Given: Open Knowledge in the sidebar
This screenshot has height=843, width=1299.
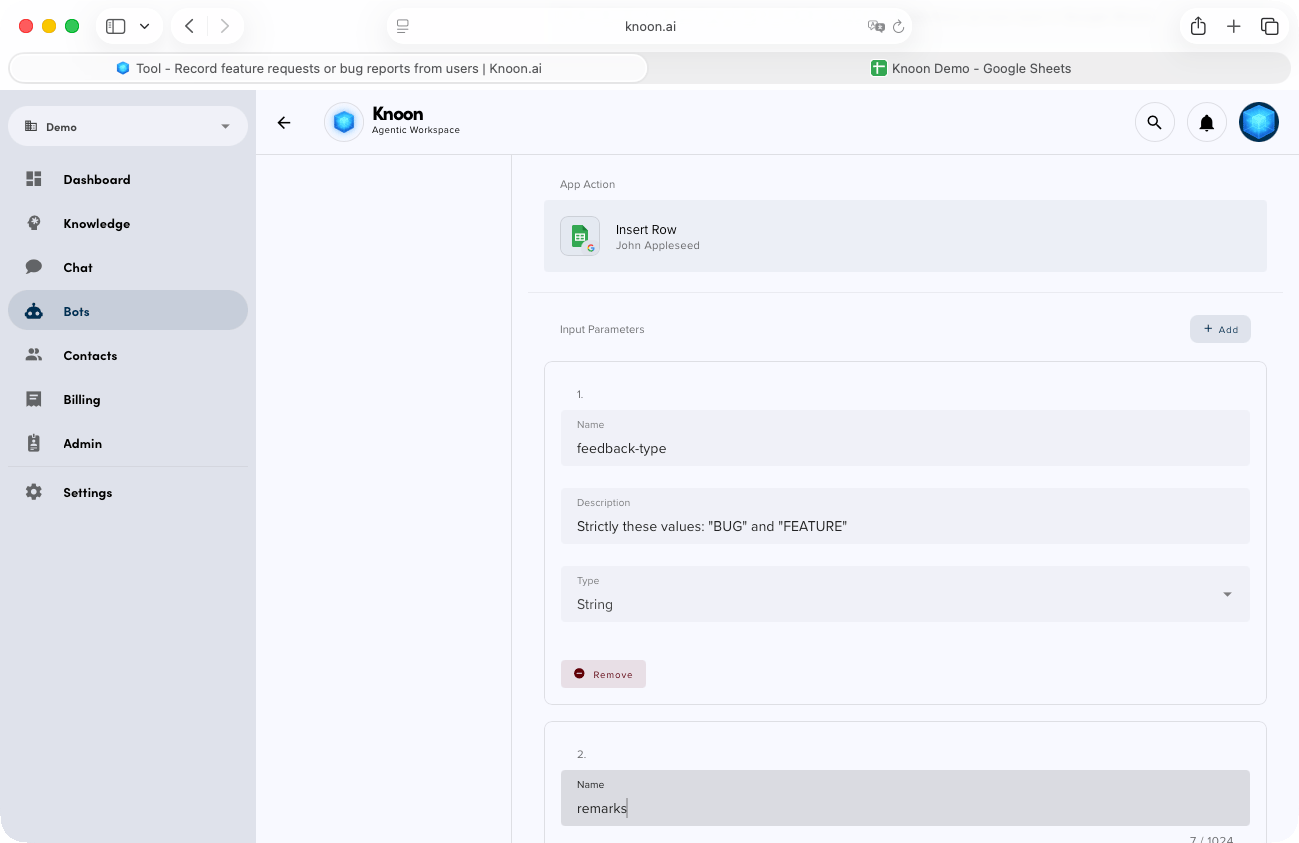Looking at the screenshot, I should point(96,224).
